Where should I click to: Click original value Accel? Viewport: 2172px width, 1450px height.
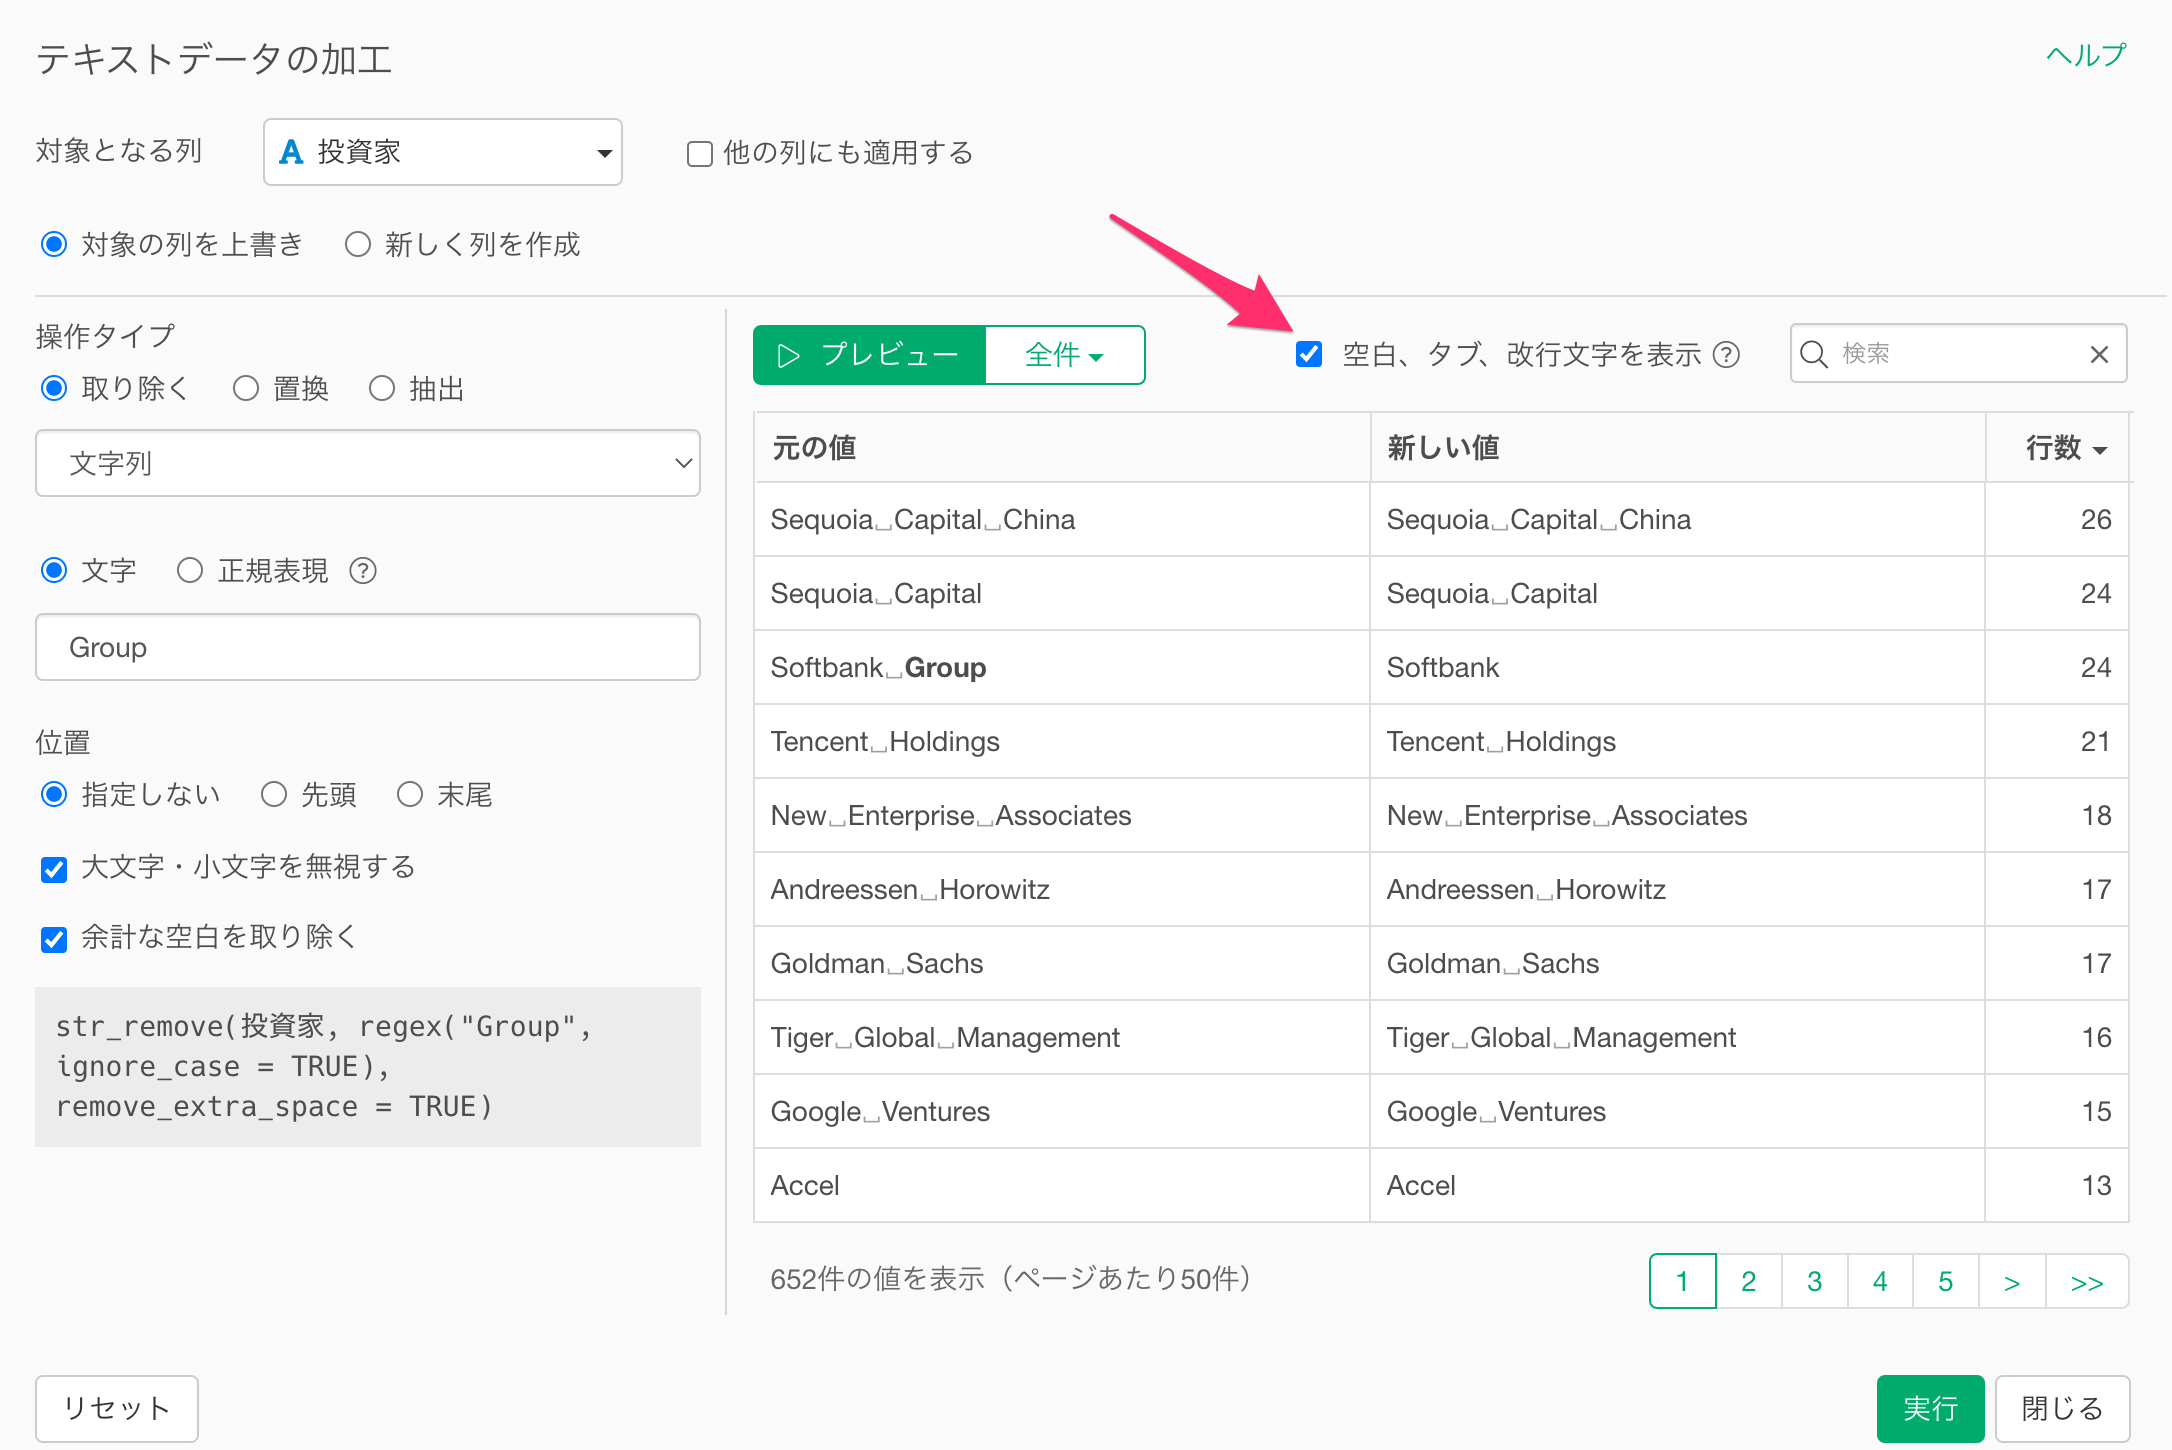(805, 1186)
